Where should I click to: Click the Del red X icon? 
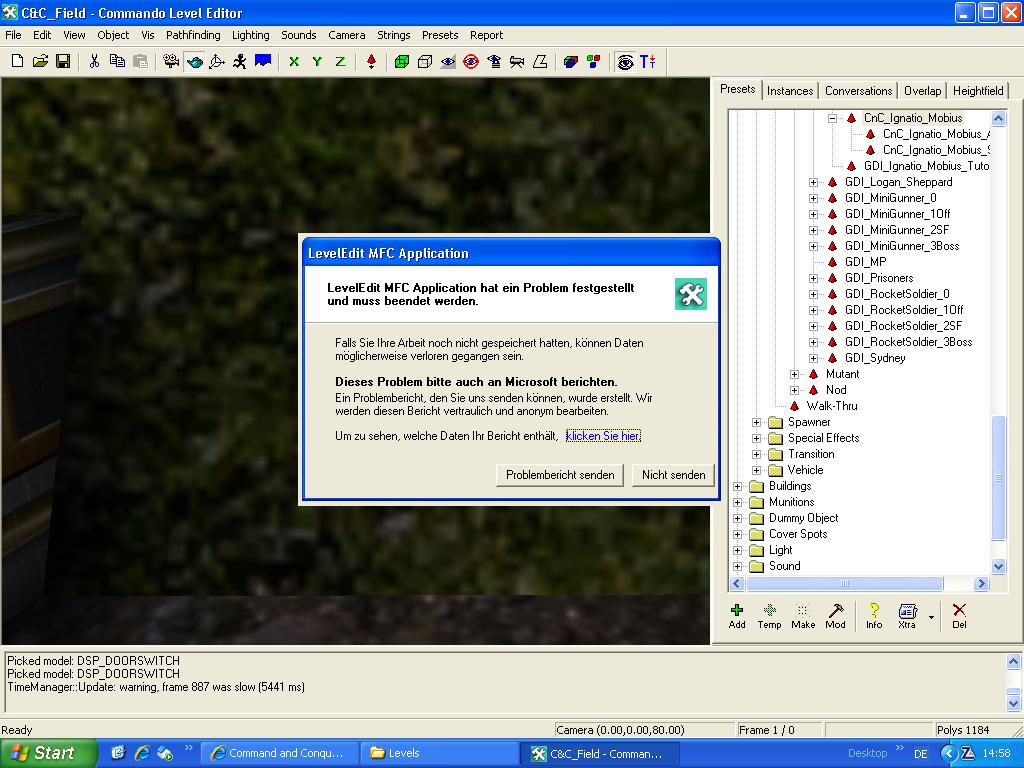coord(959,615)
